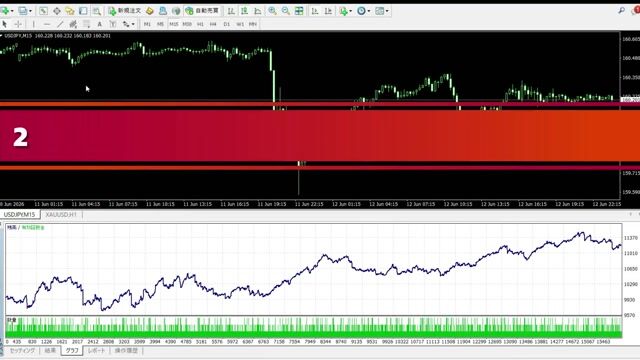This screenshot has width=640, height=360.
Task: Open the セッティング tester tab
Action: (22, 351)
